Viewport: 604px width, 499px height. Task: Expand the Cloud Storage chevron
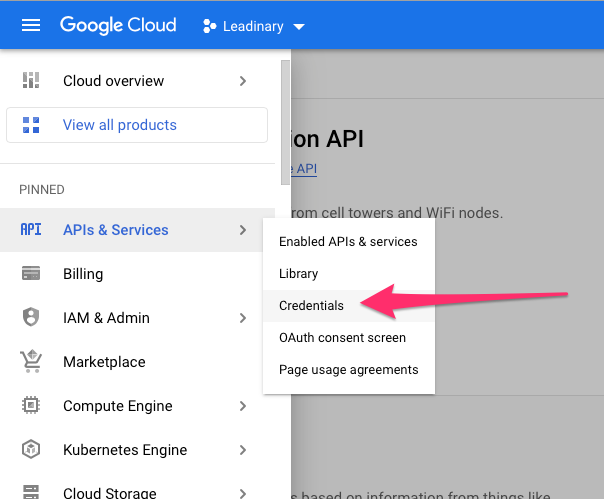pyautogui.click(x=242, y=493)
